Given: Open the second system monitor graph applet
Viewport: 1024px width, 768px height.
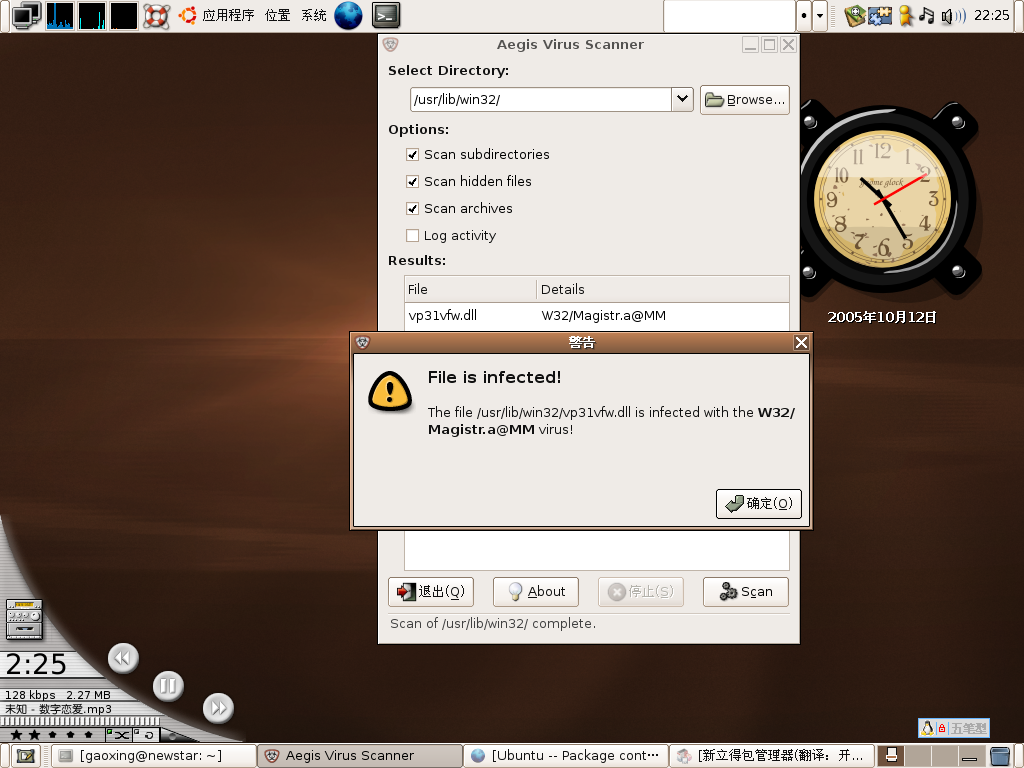Looking at the screenshot, I should [92, 16].
